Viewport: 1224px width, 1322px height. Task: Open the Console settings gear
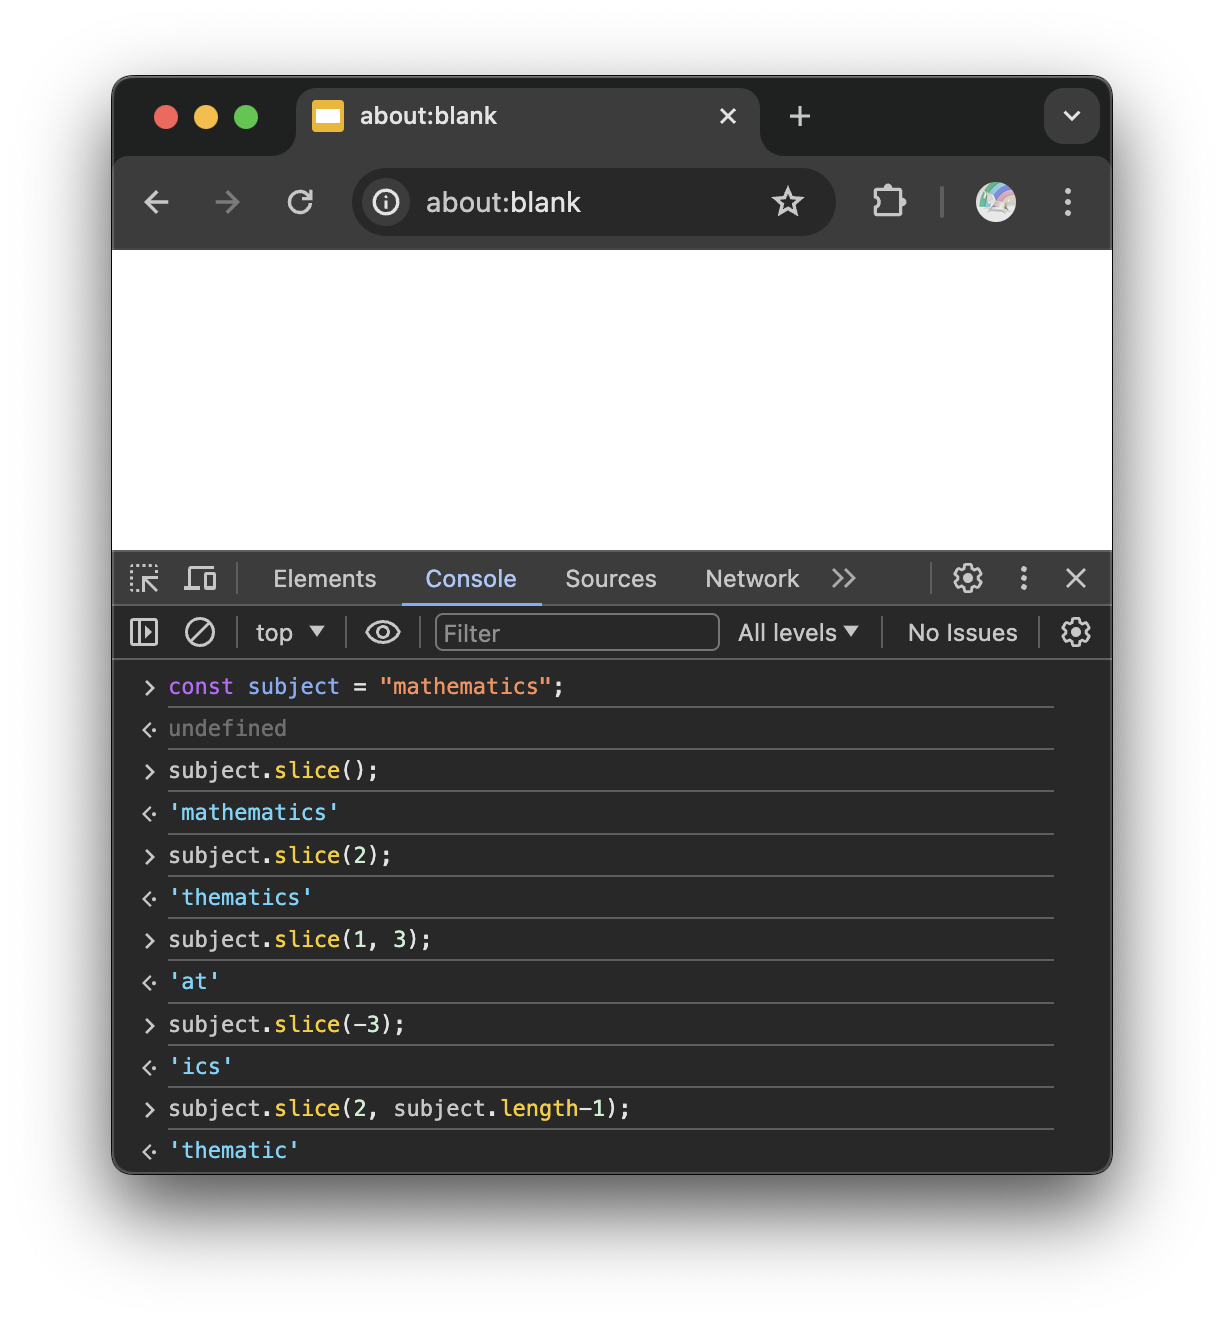(1076, 632)
